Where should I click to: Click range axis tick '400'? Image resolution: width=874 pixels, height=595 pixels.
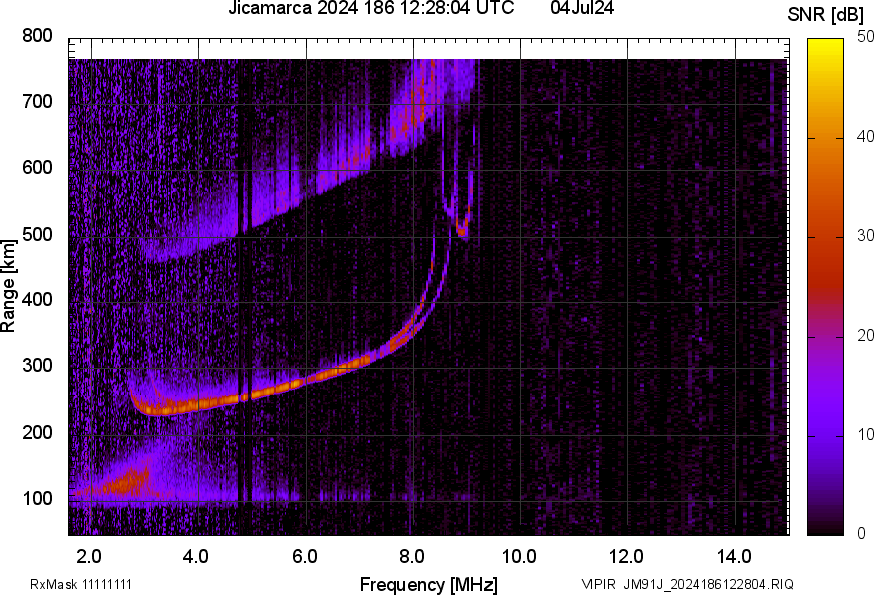37,299
